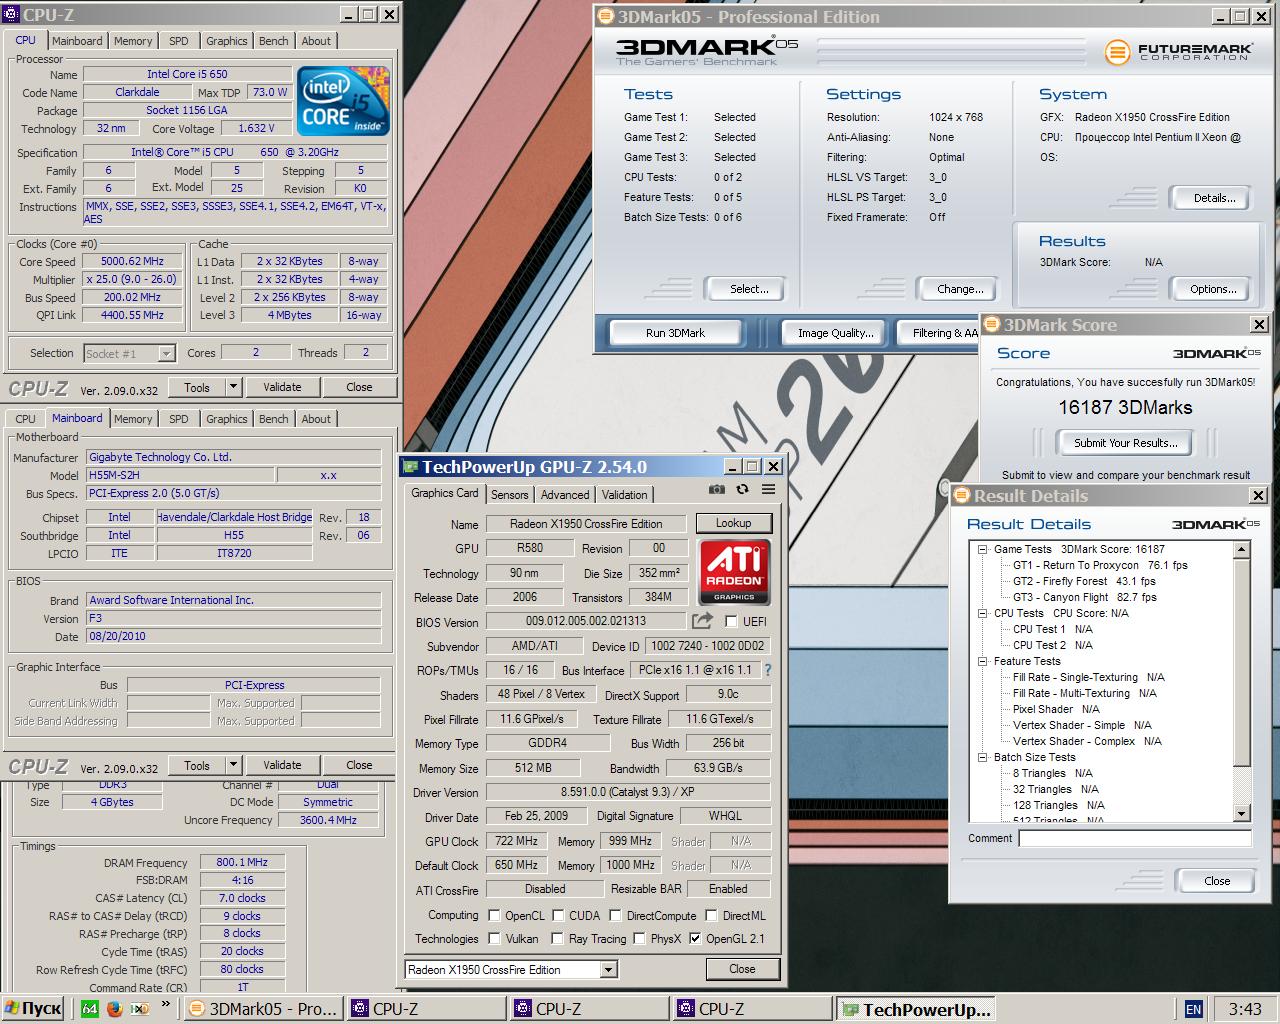Select GT2 - Firefly Forest result row
1280x1024 pixels.
click(1084, 581)
